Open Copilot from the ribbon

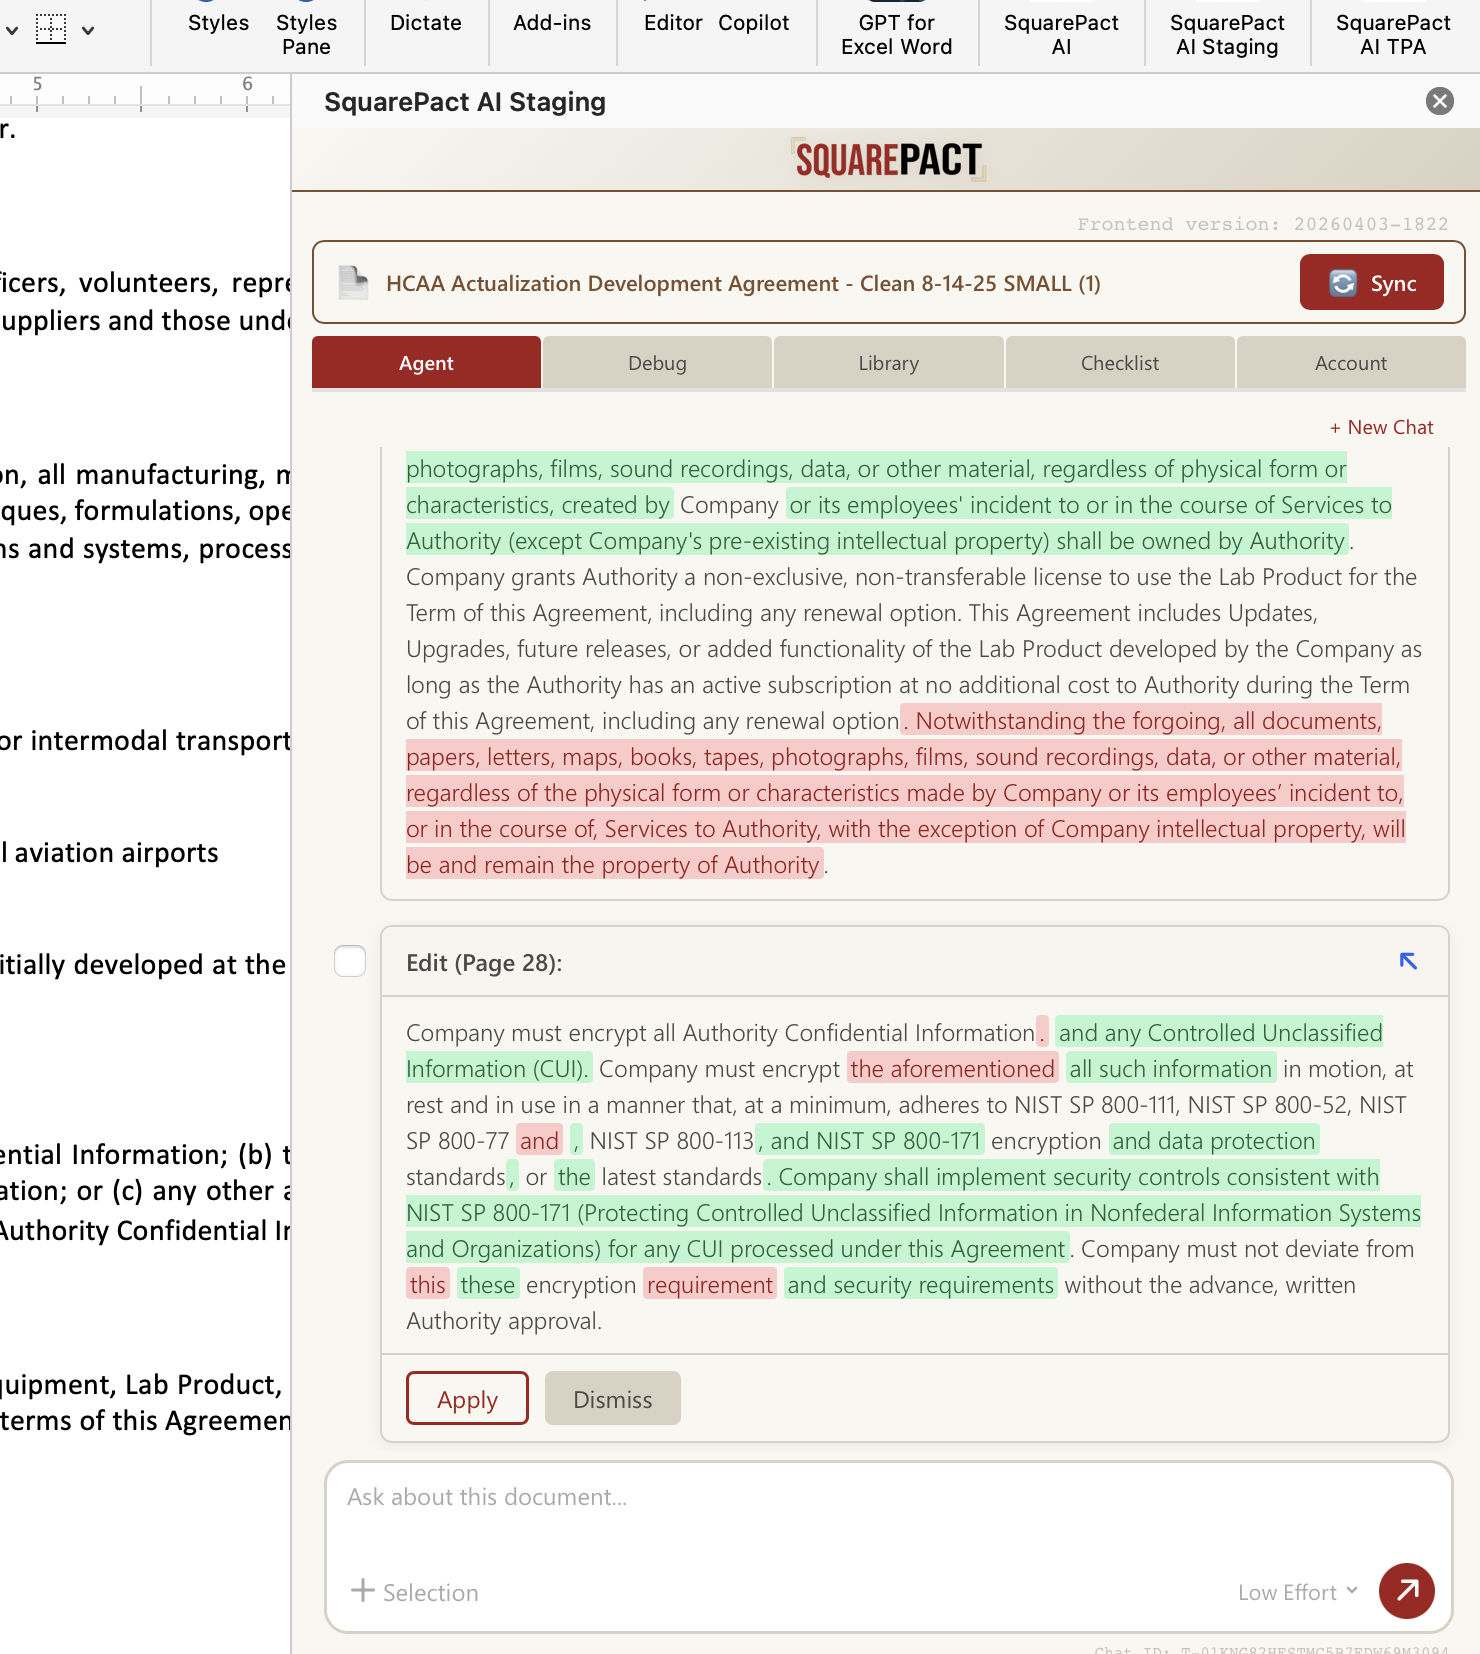(754, 23)
